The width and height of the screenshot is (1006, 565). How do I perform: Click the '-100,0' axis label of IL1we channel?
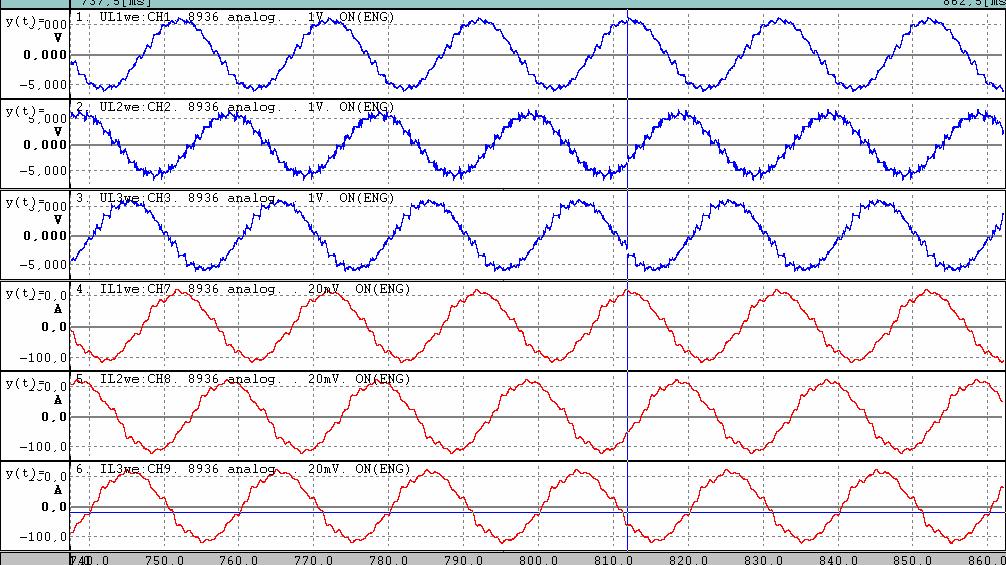point(43,358)
